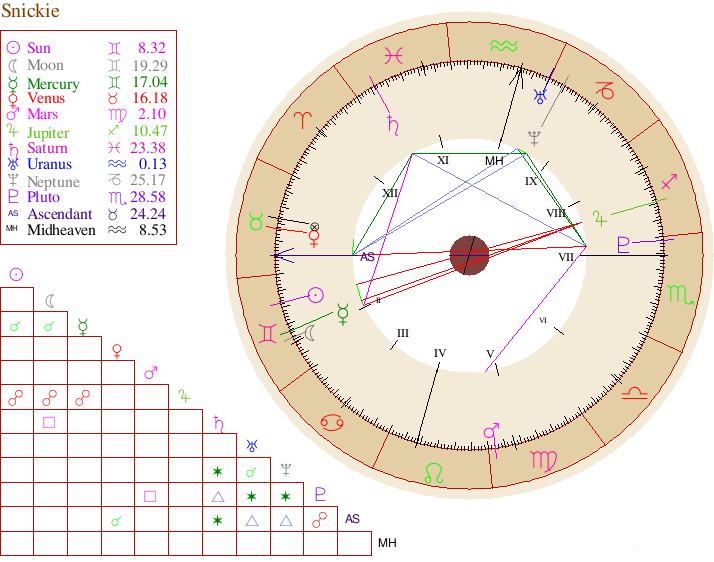Click the 'Neptune' name in the legend

[x=54, y=182]
